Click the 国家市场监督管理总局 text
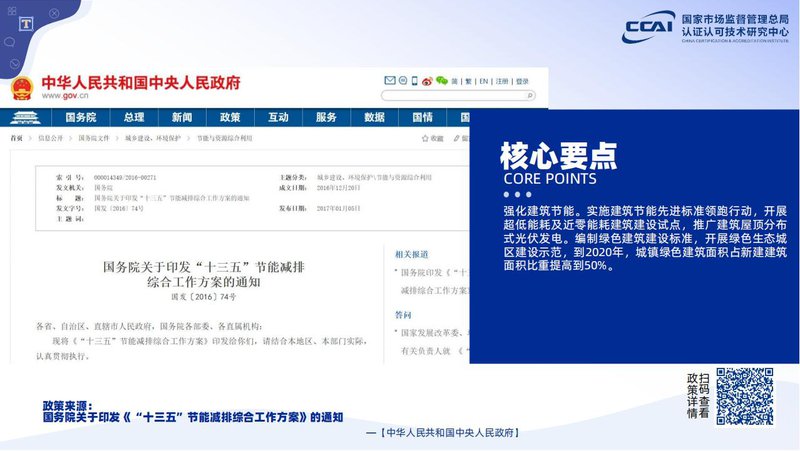This screenshot has width=800, height=451. pos(735,19)
